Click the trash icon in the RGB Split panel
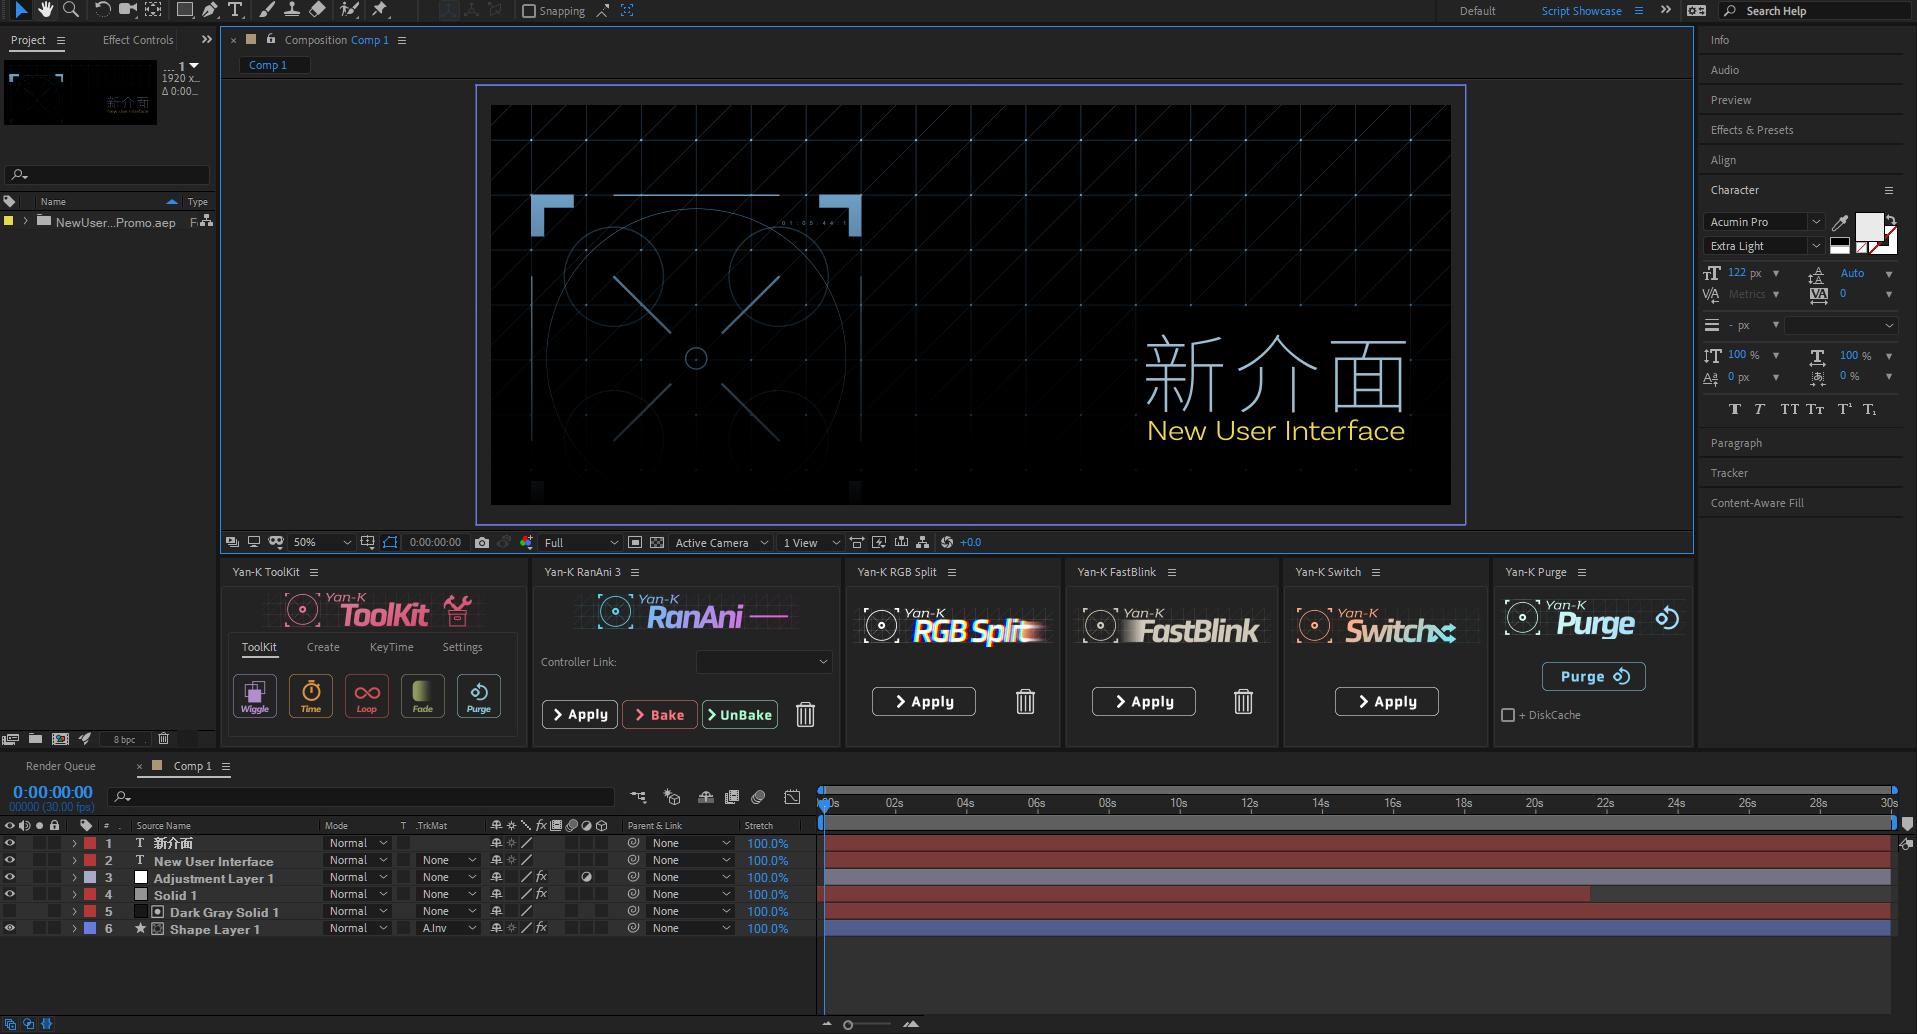The image size is (1917, 1034). tap(1025, 702)
